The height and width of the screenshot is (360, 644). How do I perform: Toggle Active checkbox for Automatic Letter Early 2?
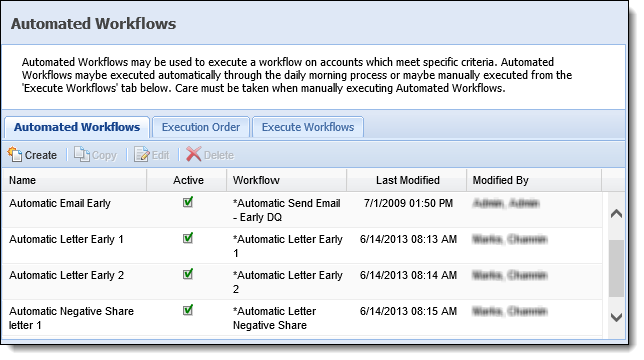(188, 274)
